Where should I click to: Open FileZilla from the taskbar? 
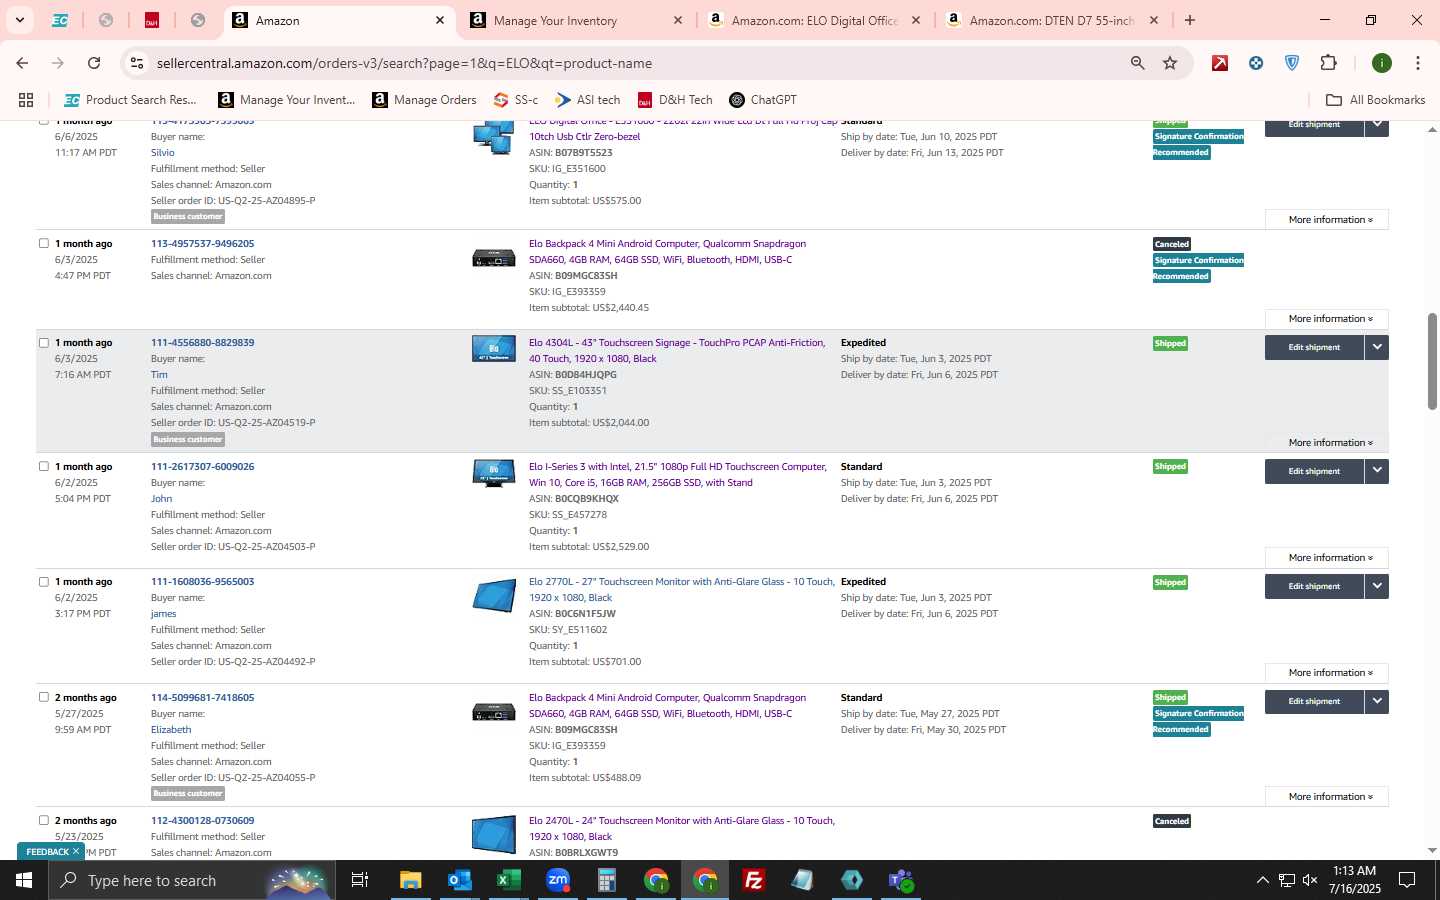pos(754,880)
